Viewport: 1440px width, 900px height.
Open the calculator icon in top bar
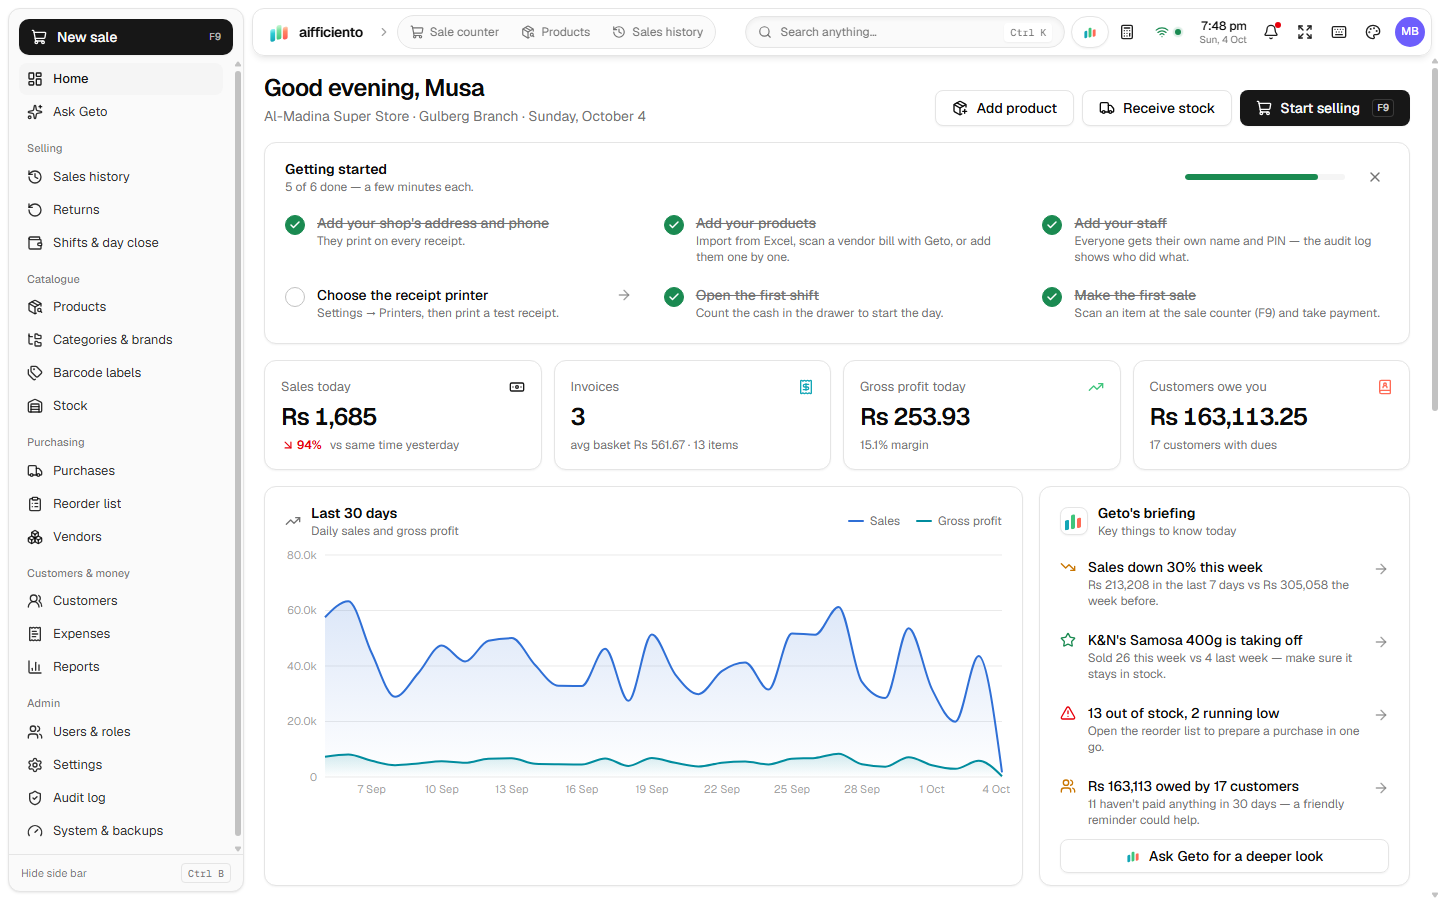(1127, 32)
